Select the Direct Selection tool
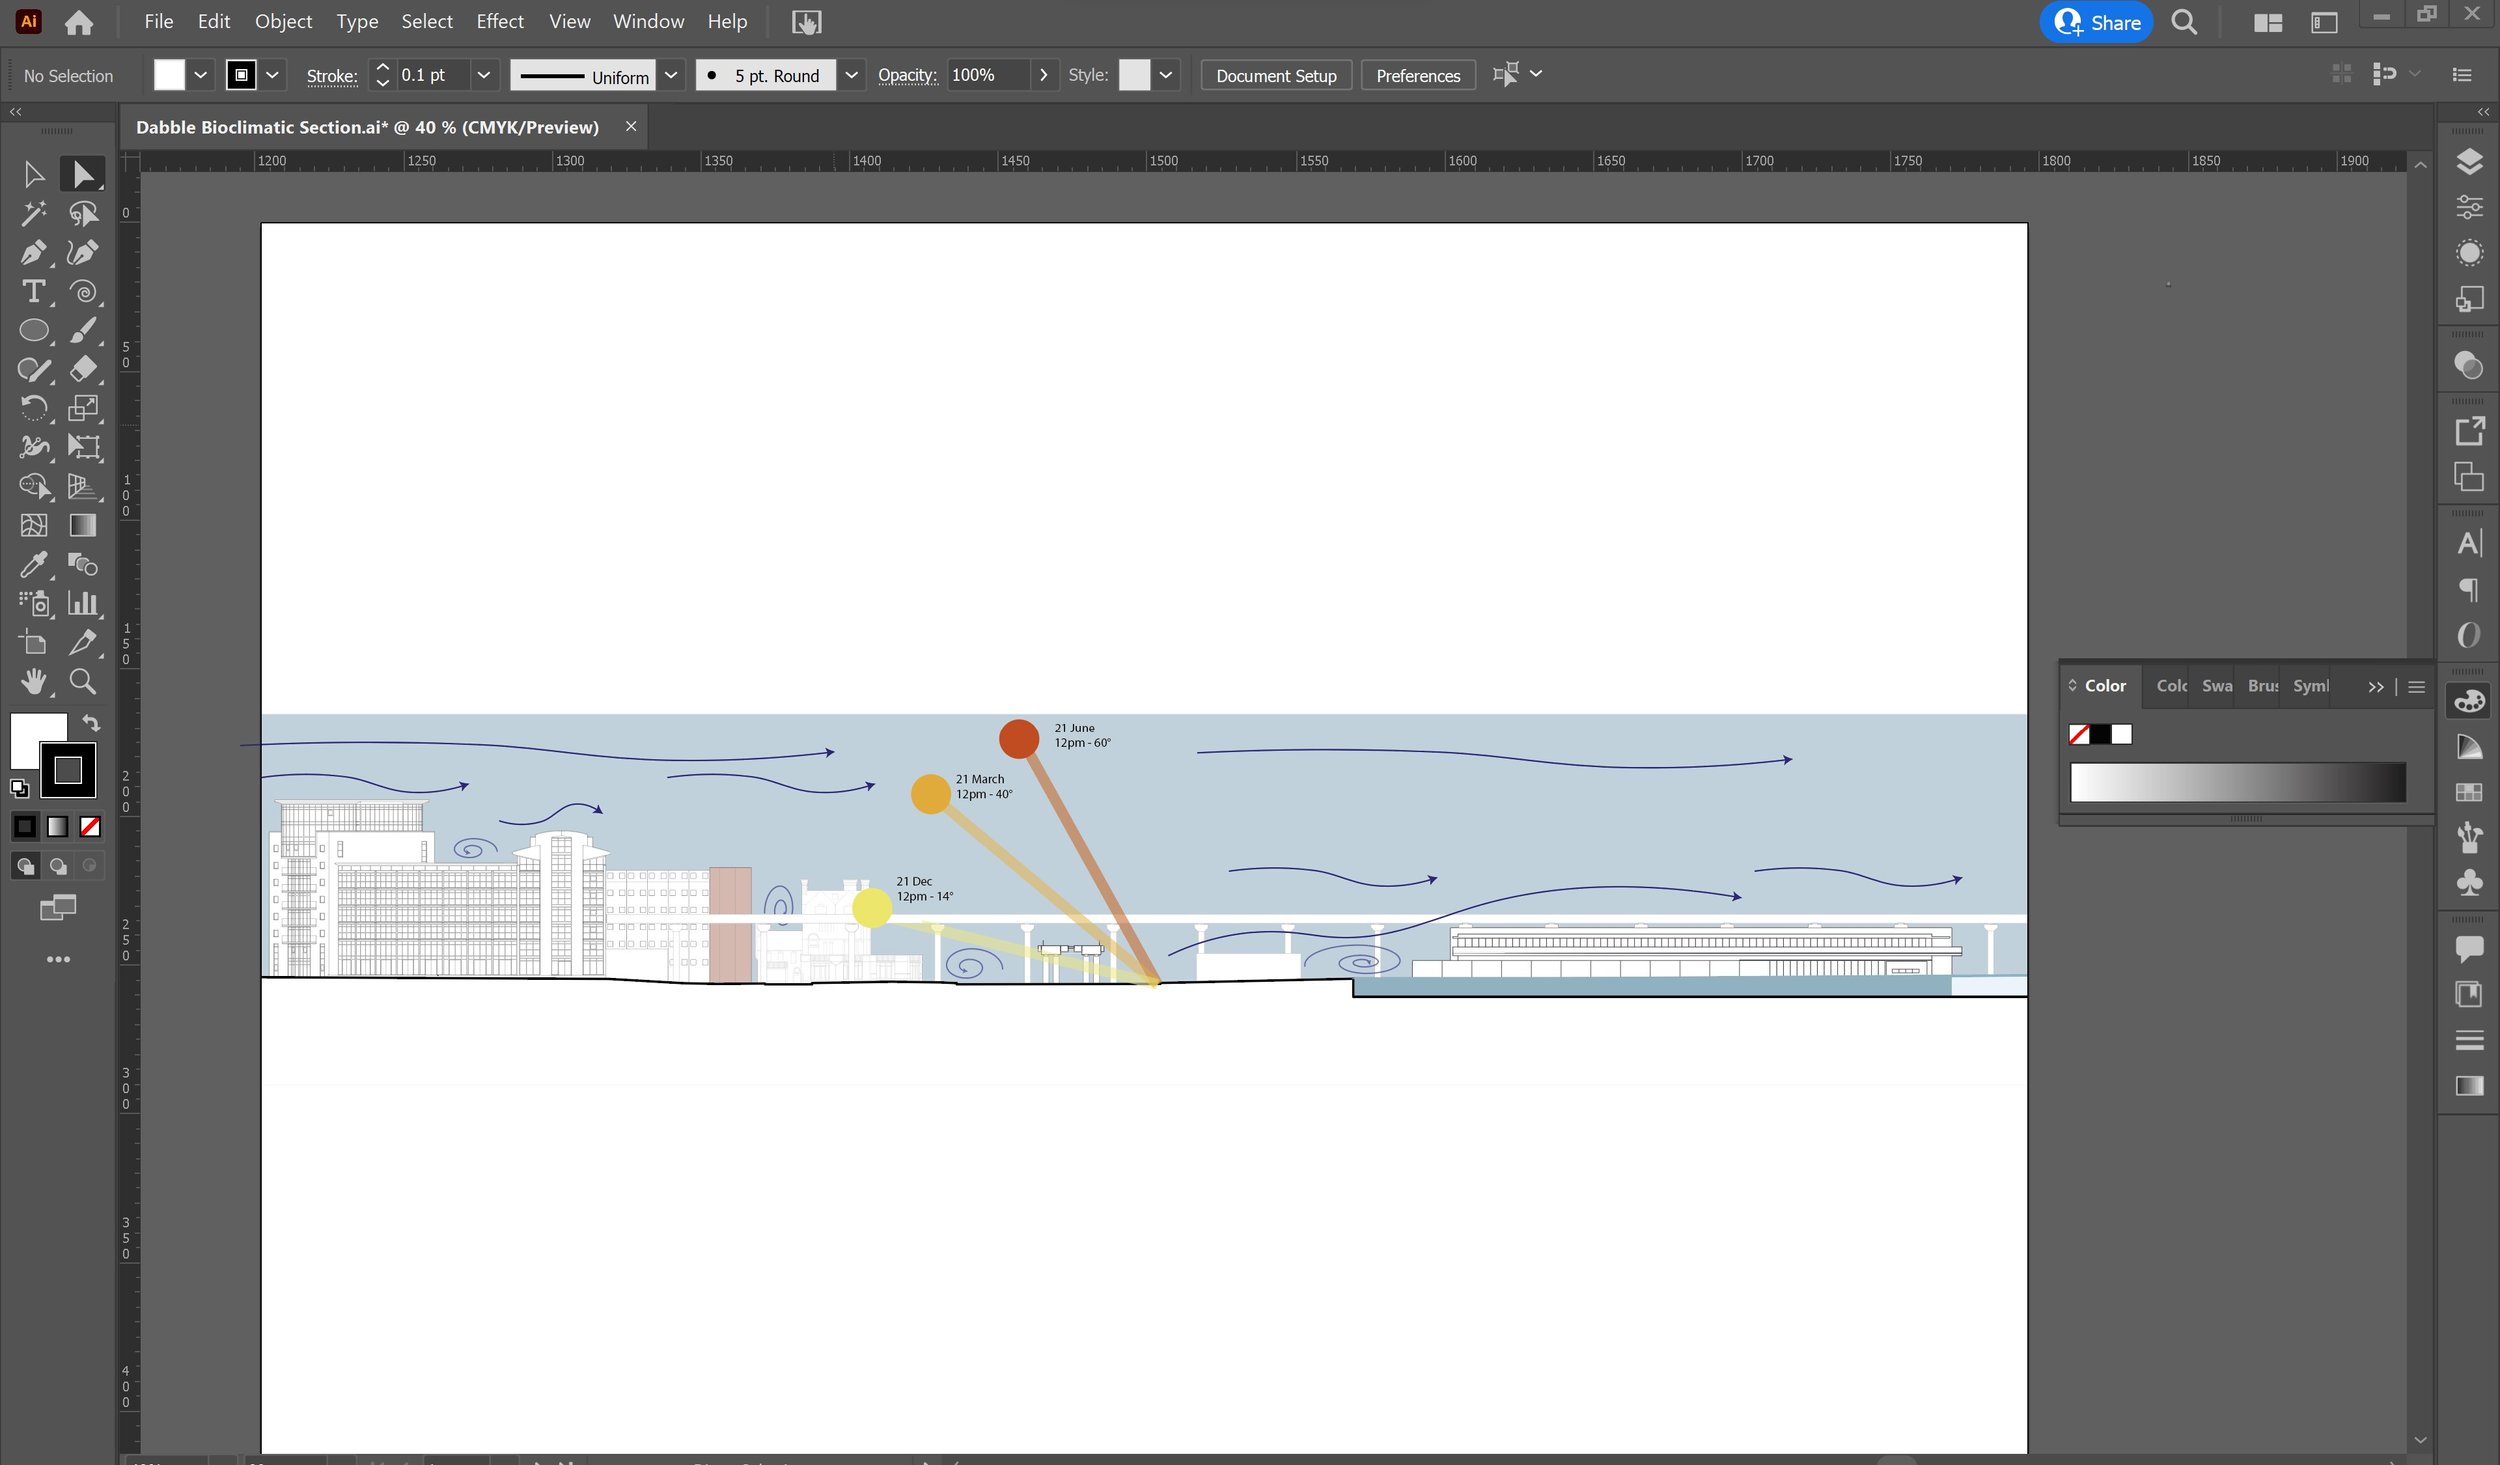 83,174
